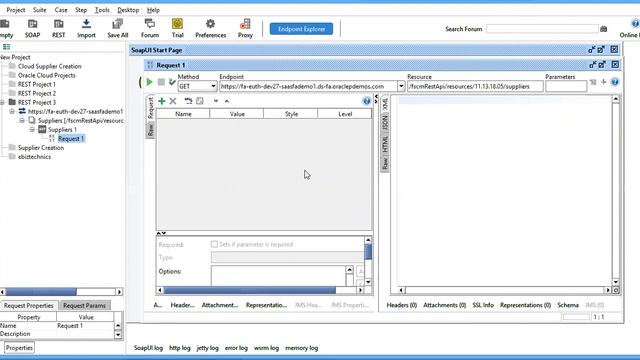Move parameter up with up arrow icon
The height and width of the screenshot is (360, 640).
(x=227, y=101)
